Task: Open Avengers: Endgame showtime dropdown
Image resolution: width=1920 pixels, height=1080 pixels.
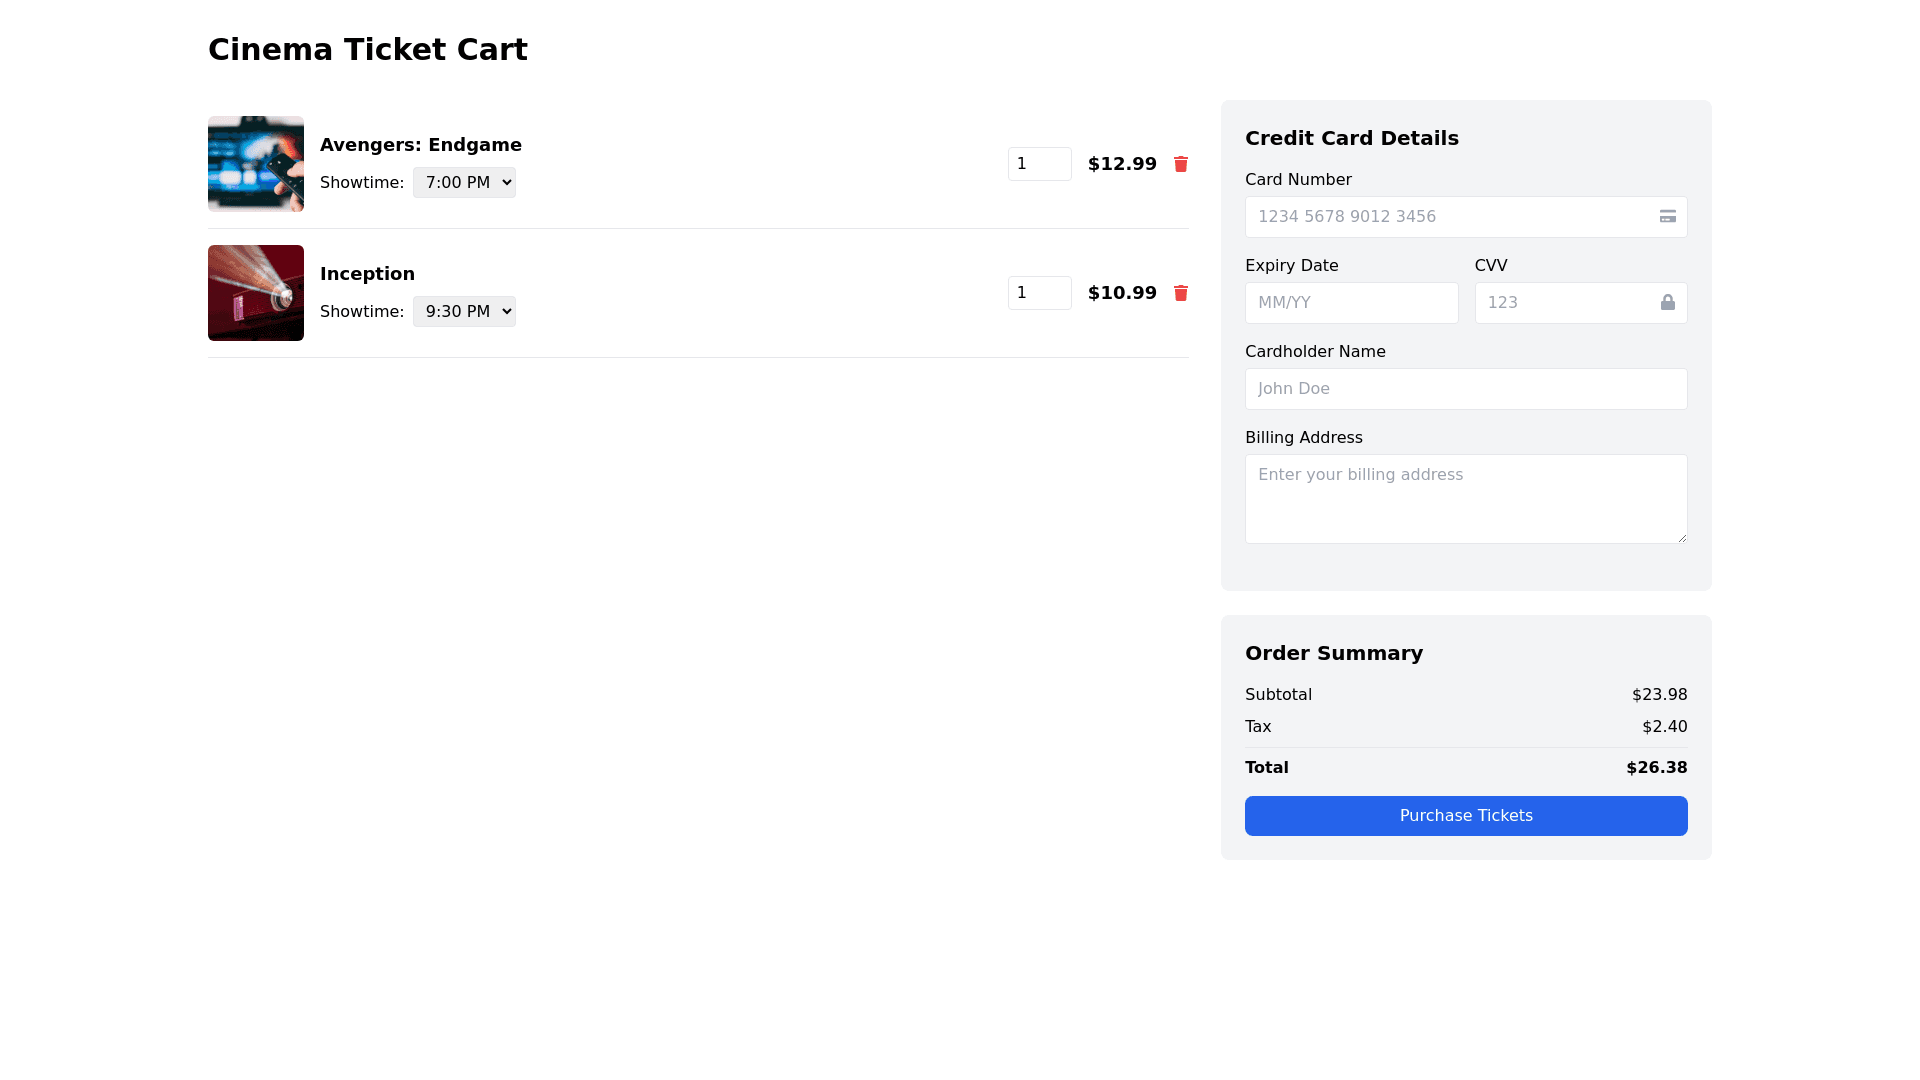Action: click(464, 183)
